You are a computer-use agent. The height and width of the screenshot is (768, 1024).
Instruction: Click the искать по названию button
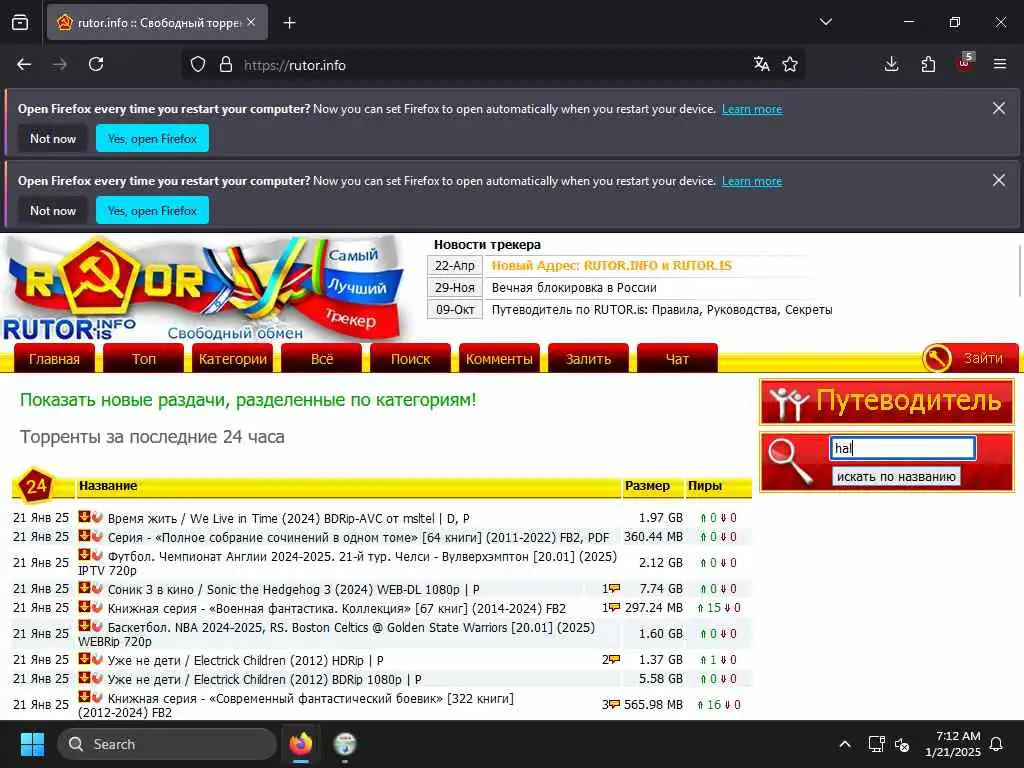896,476
